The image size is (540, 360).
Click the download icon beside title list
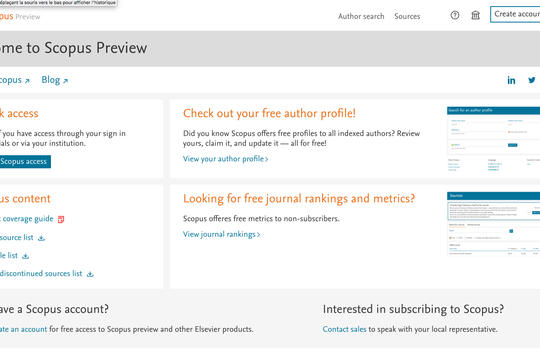pyautogui.click(x=25, y=256)
